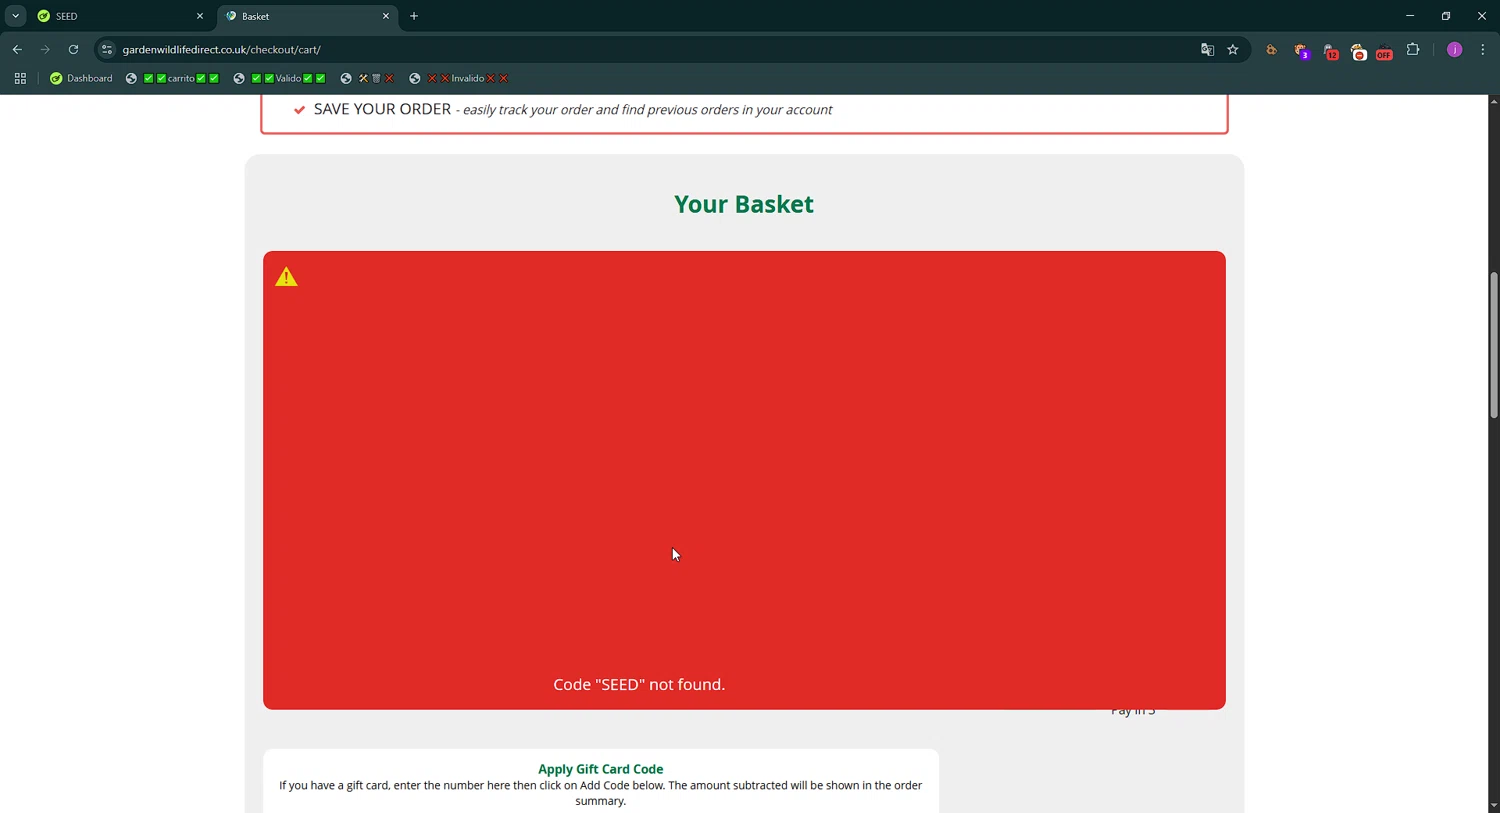Open the Invalido bookmark

coord(459,78)
